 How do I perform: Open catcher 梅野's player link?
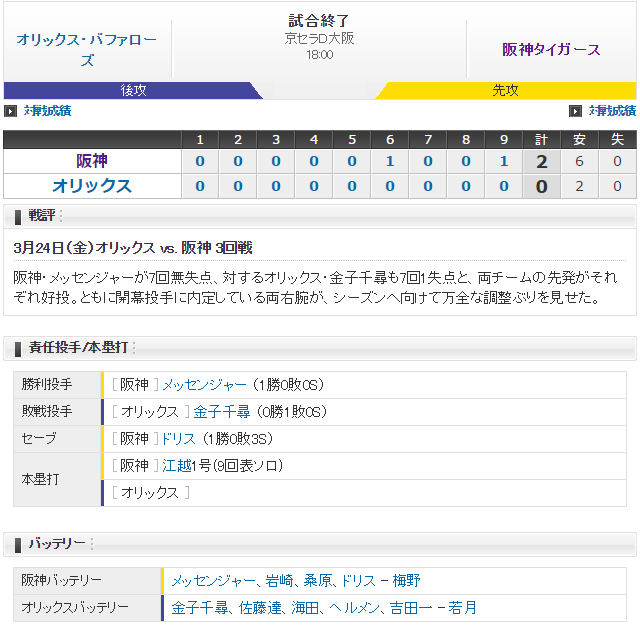pos(407,580)
